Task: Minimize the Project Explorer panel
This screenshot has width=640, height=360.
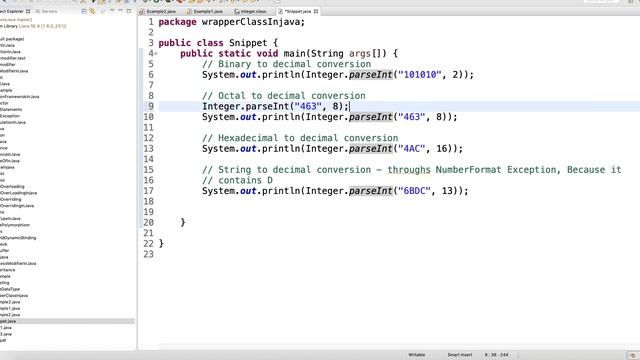Action: click(x=120, y=11)
